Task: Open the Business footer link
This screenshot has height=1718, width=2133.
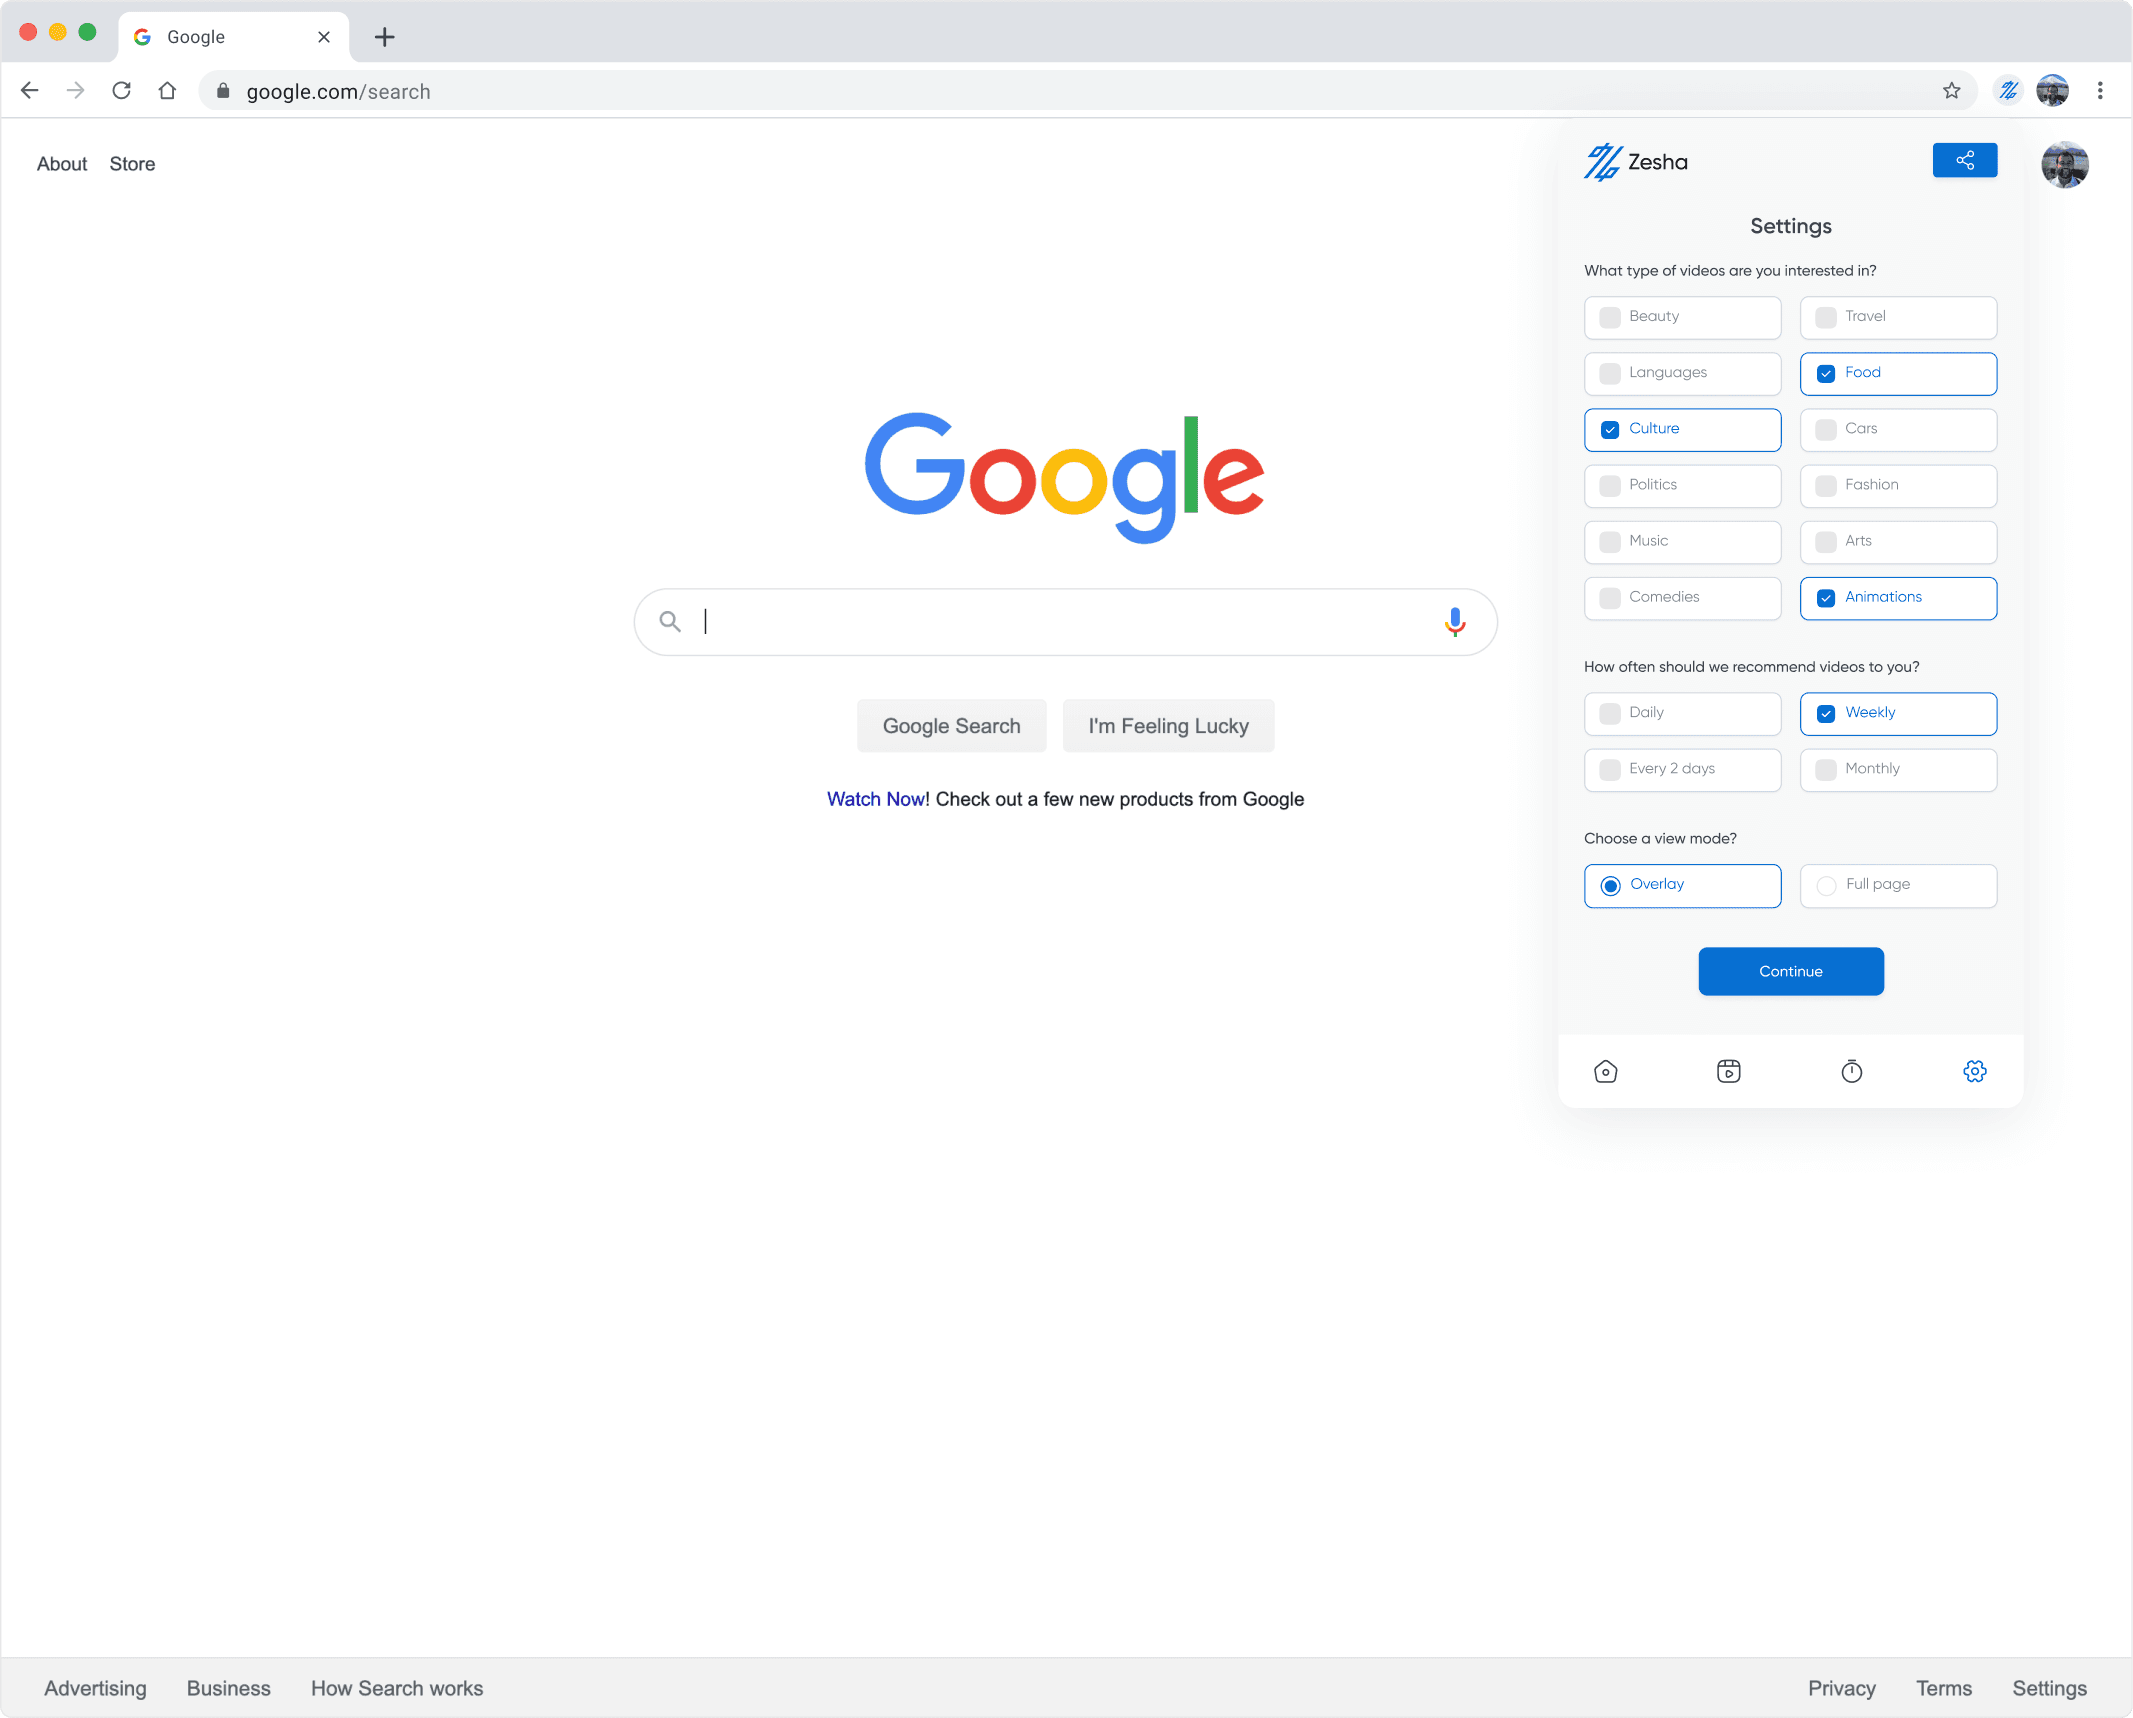Action: pos(228,1688)
